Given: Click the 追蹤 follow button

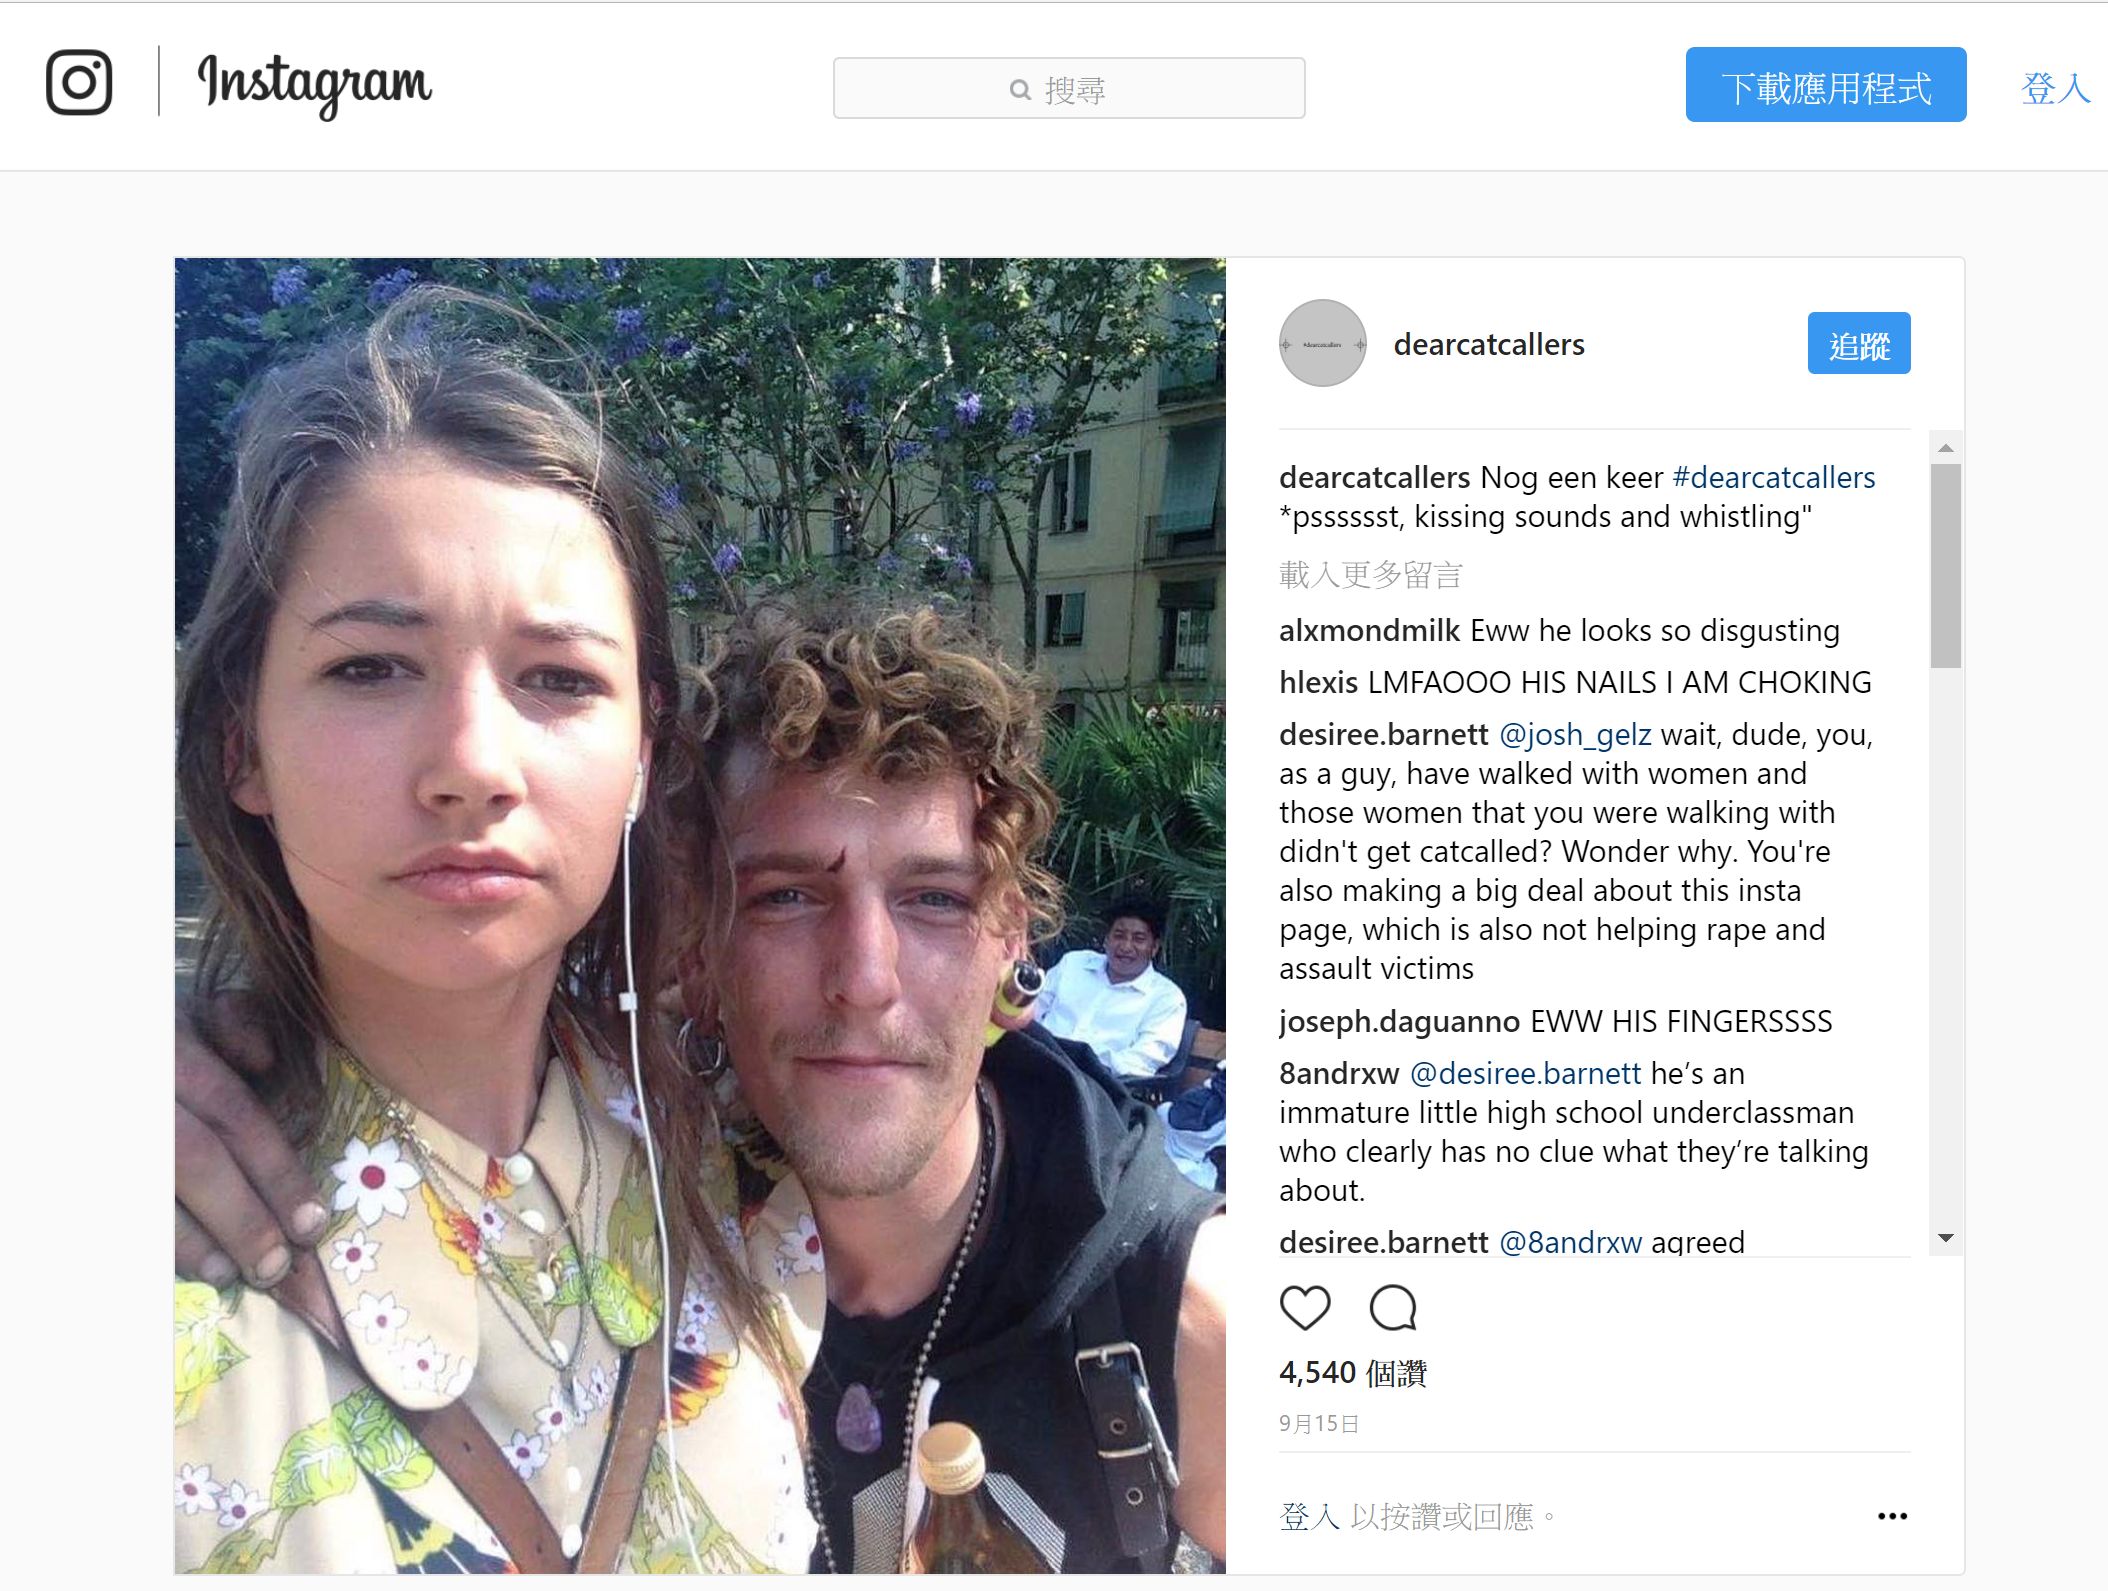Looking at the screenshot, I should point(1859,343).
